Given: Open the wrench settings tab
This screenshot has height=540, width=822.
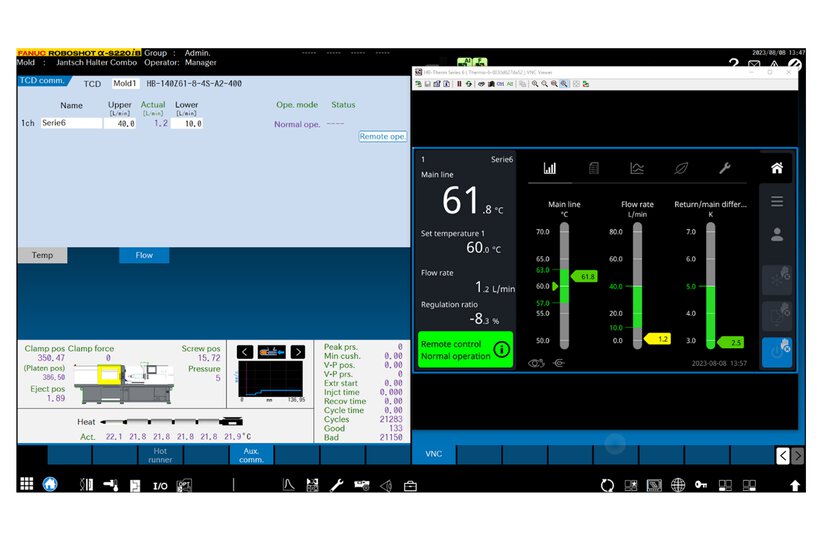Looking at the screenshot, I should [x=725, y=168].
